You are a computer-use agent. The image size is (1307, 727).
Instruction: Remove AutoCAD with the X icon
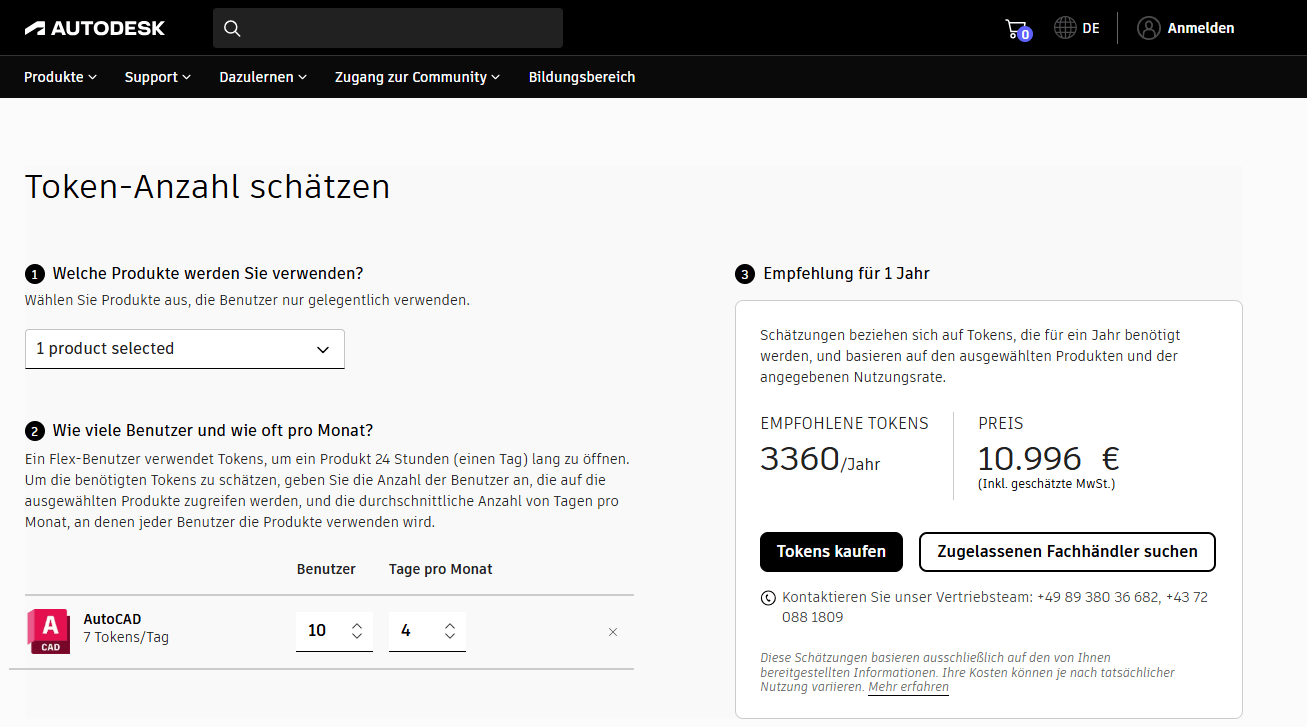(x=612, y=631)
